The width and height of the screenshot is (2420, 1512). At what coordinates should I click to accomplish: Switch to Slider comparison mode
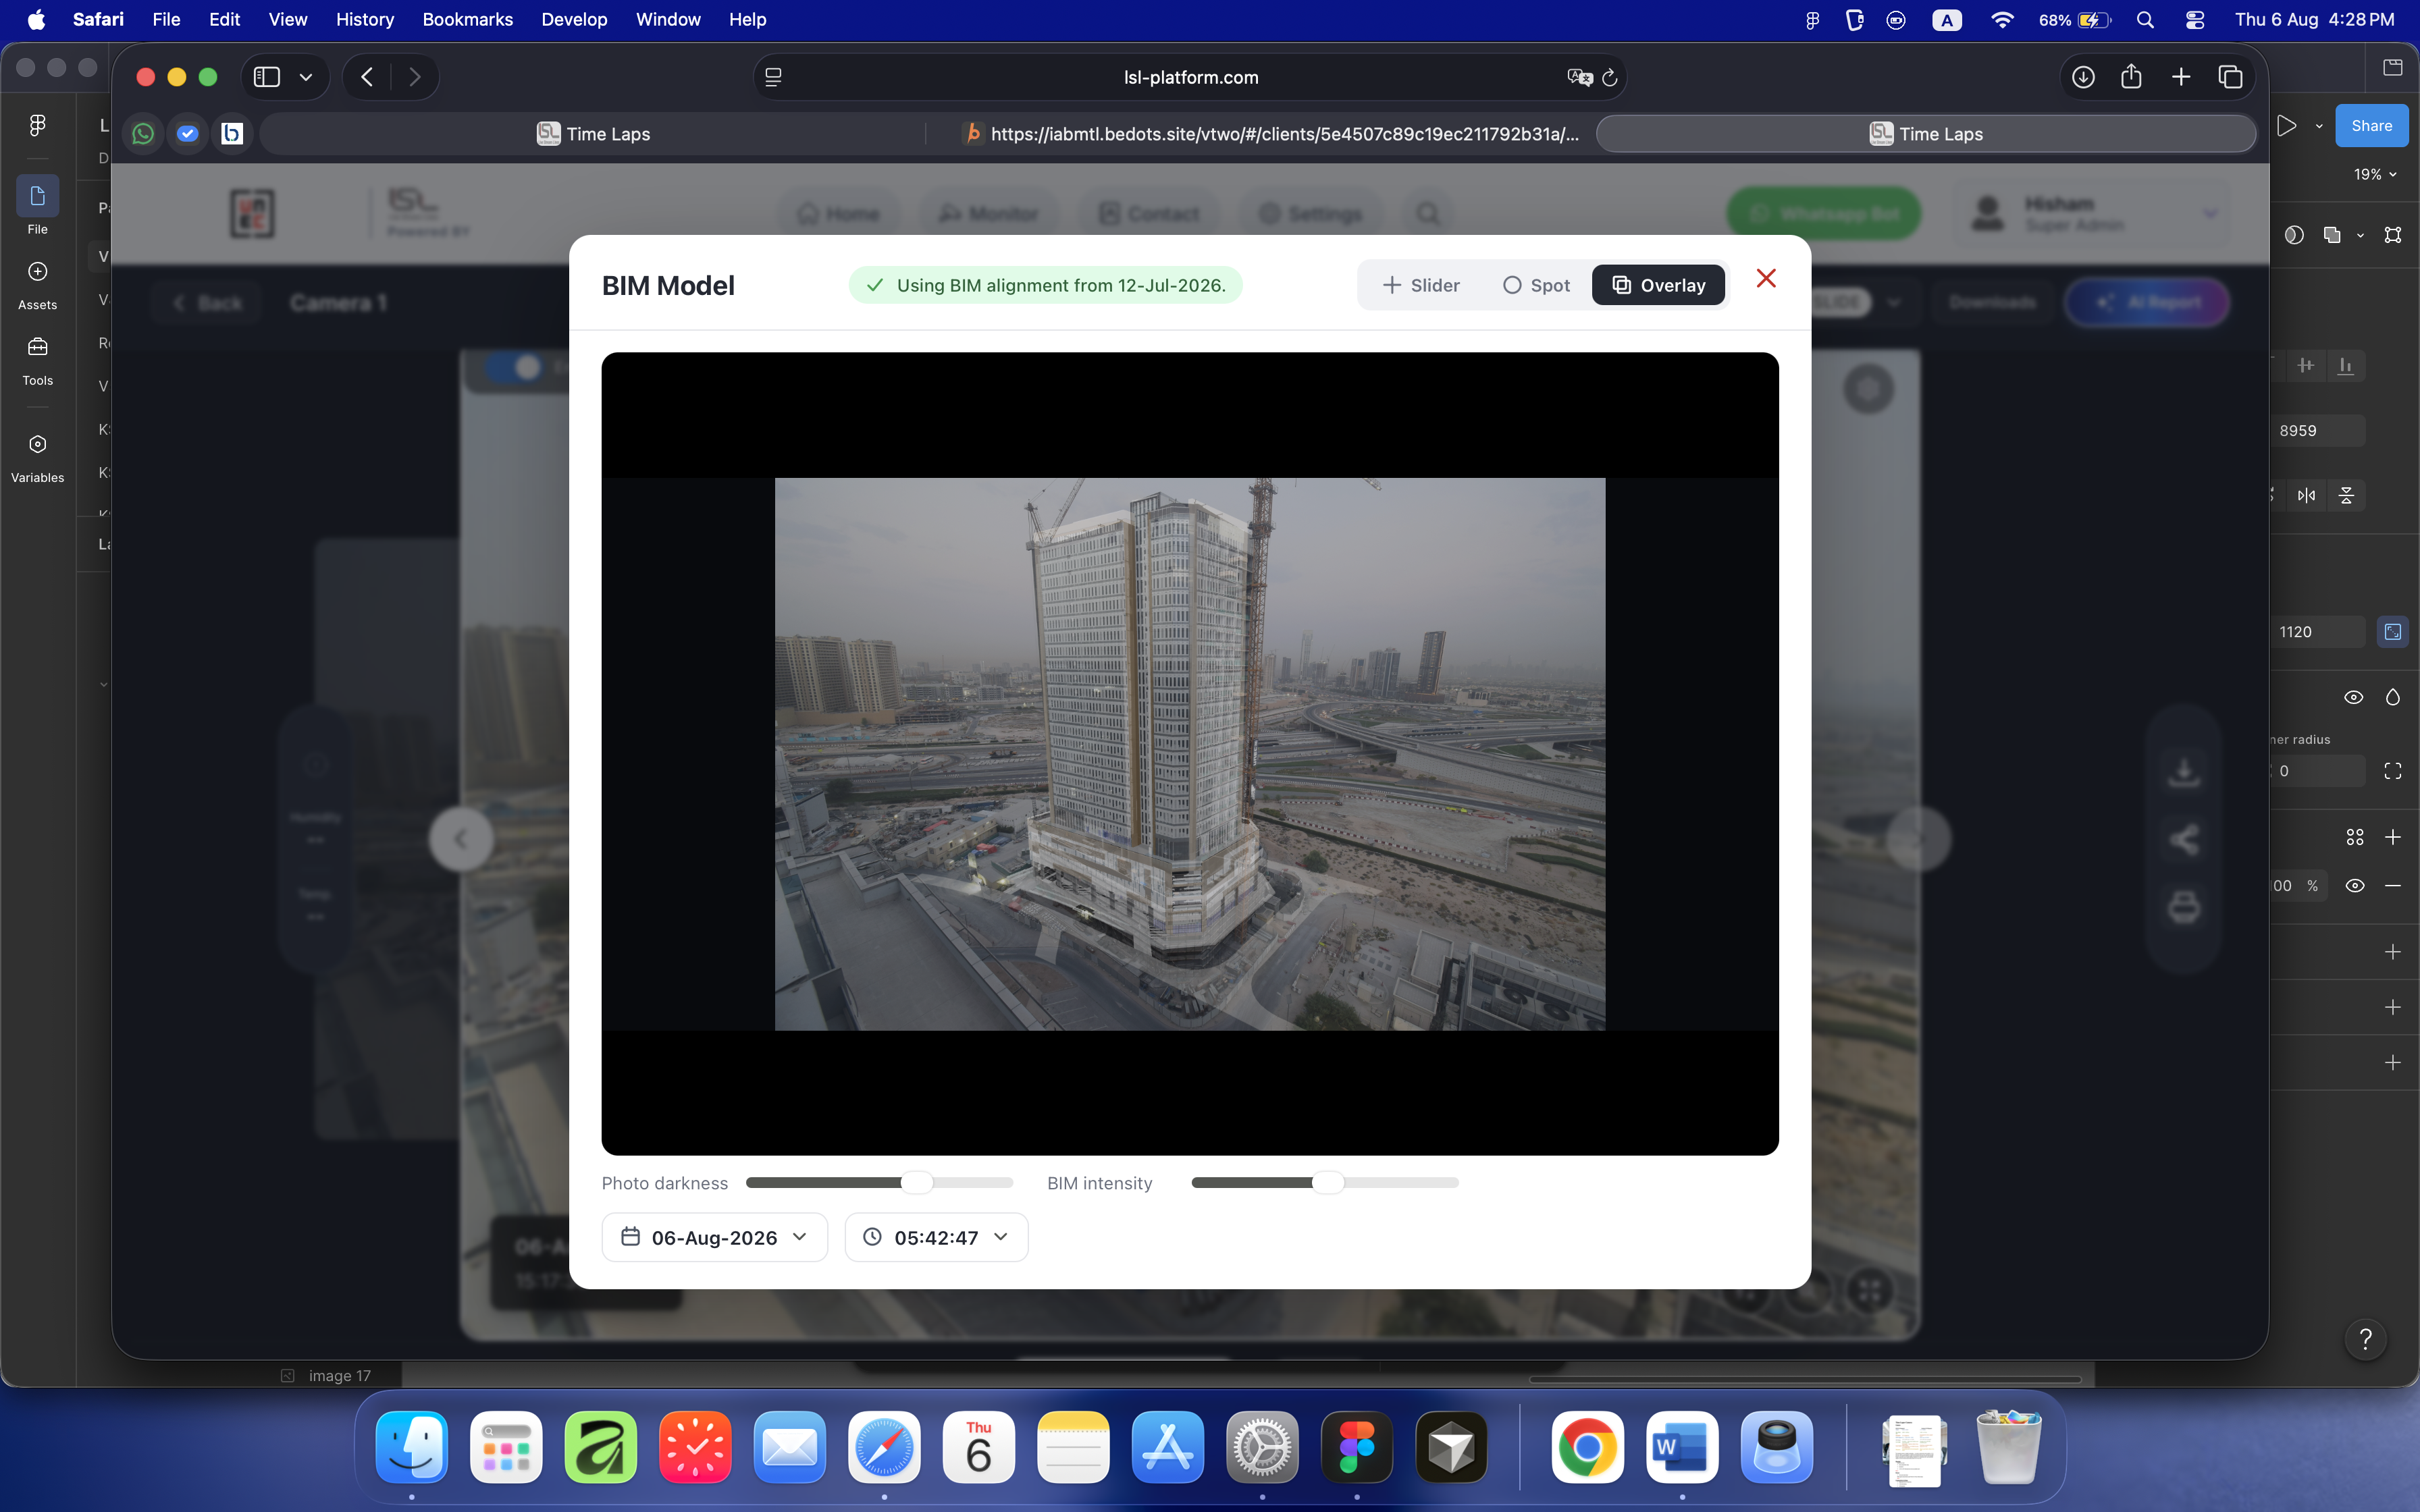pyautogui.click(x=1421, y=285)
